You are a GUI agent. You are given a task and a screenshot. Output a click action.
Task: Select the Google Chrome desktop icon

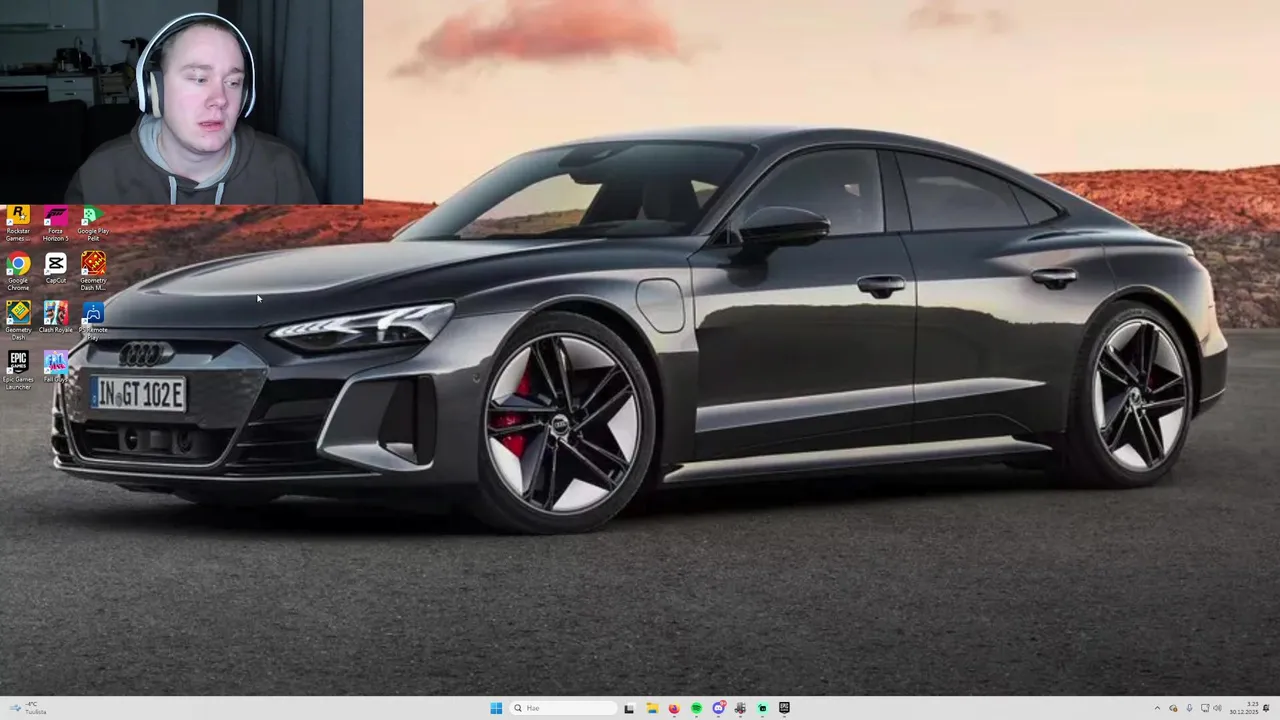point(18,271)
